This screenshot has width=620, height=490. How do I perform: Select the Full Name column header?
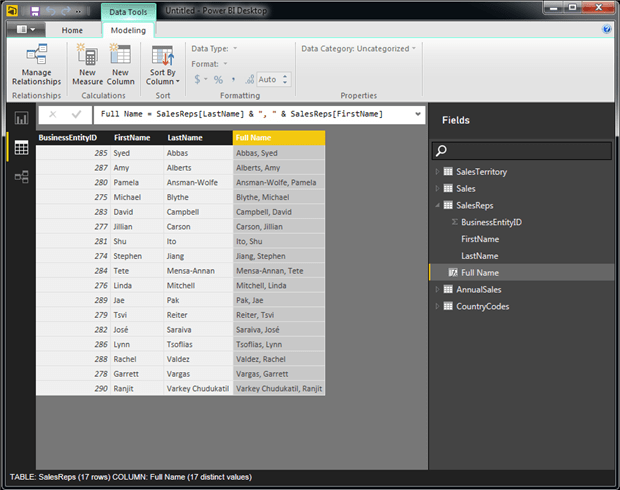pos(279,138)
